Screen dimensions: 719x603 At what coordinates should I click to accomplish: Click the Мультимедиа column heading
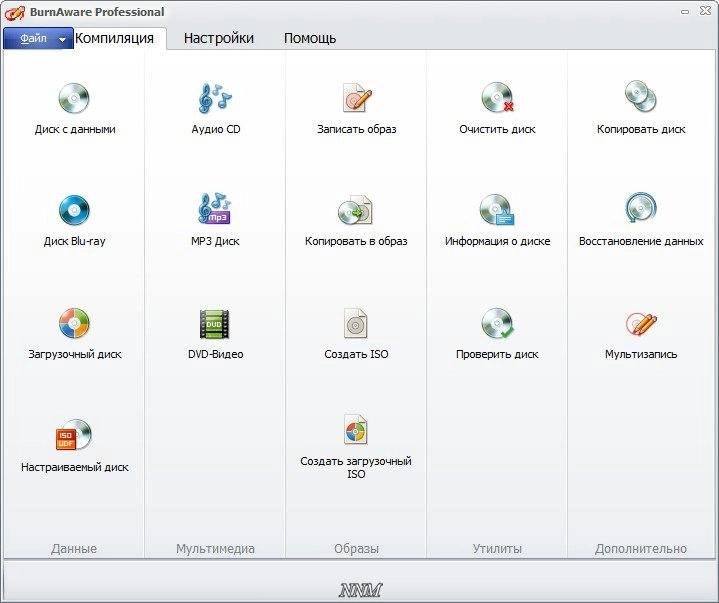(x=215, y=548)
